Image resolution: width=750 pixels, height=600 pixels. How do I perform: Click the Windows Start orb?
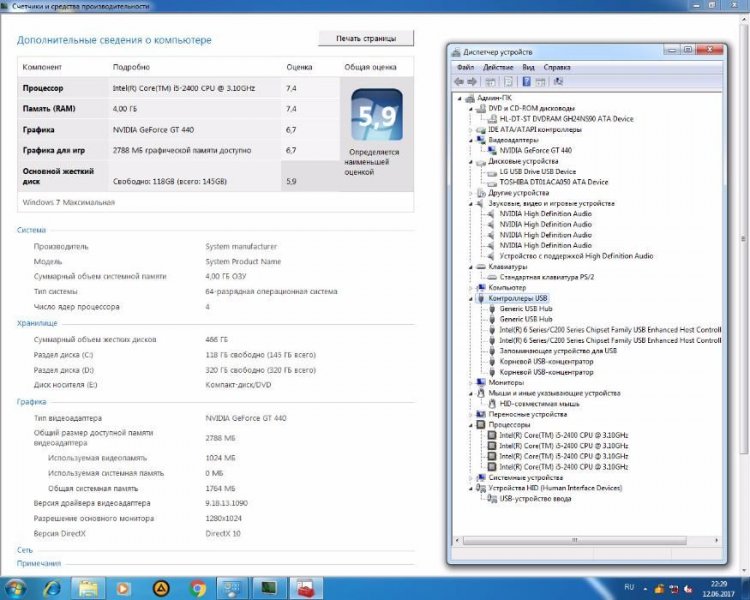pyautogui.click(x=14, y=588)
